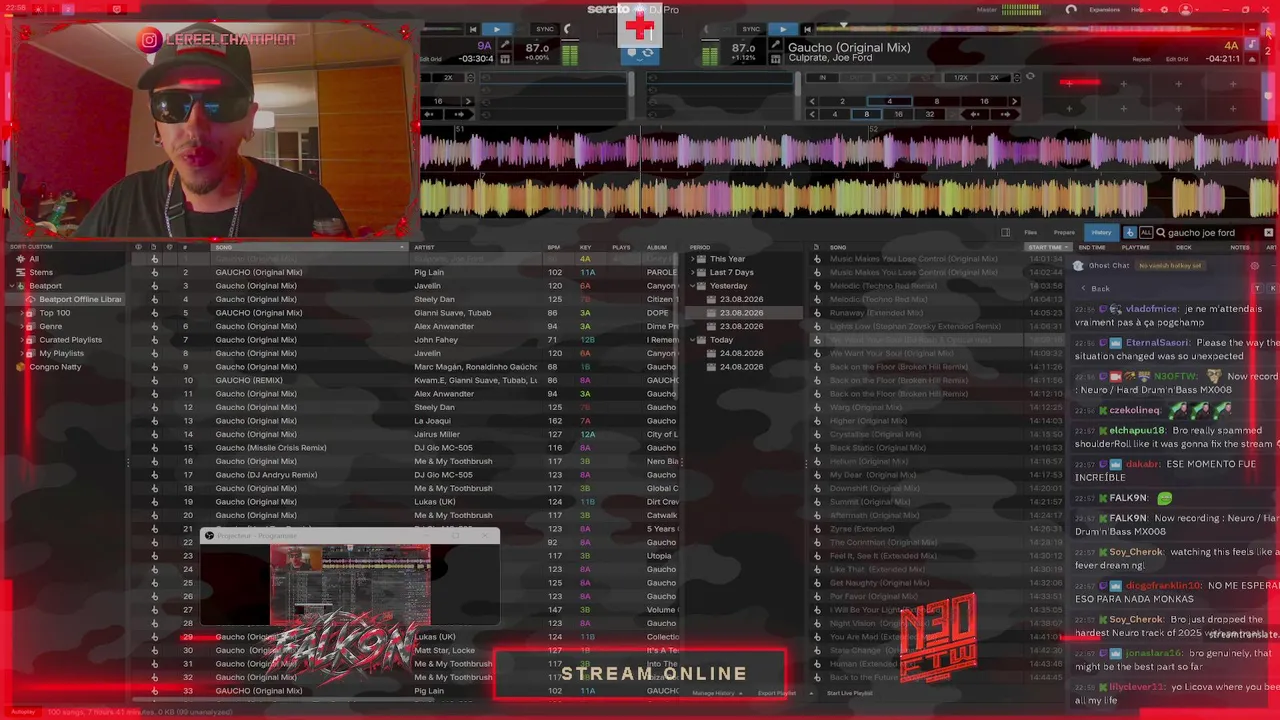Toggle the library panel layout icon
The width and height of the screenshot is (1280, 720).
pos(1005,233)
